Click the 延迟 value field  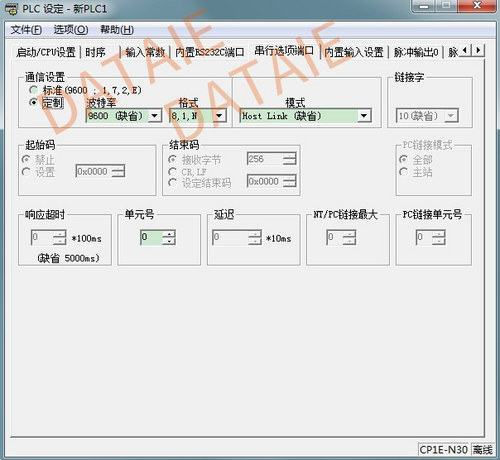[231, 238]
